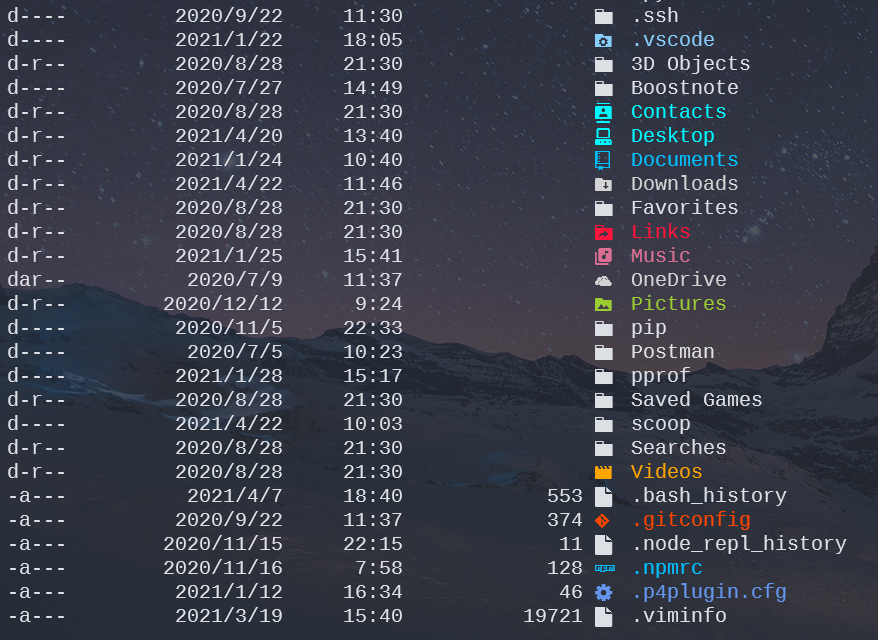Select the OneDrive cloud icon
This screenshot has width=878, height=640.
604,280
